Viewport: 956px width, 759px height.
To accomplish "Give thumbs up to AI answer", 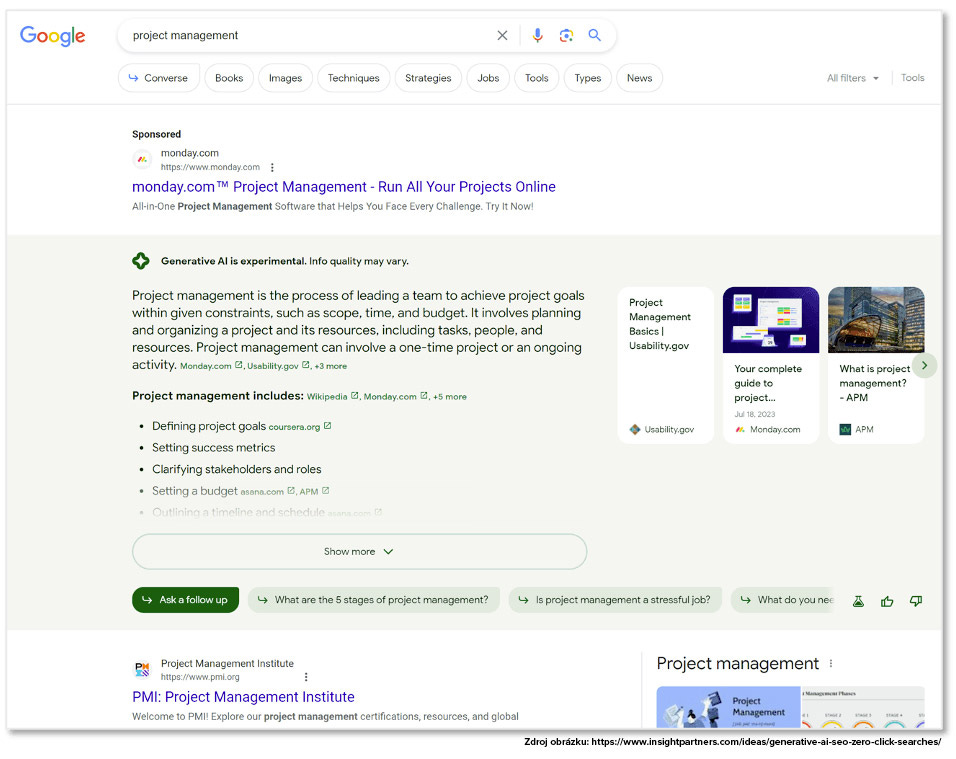I will (887, 601).
